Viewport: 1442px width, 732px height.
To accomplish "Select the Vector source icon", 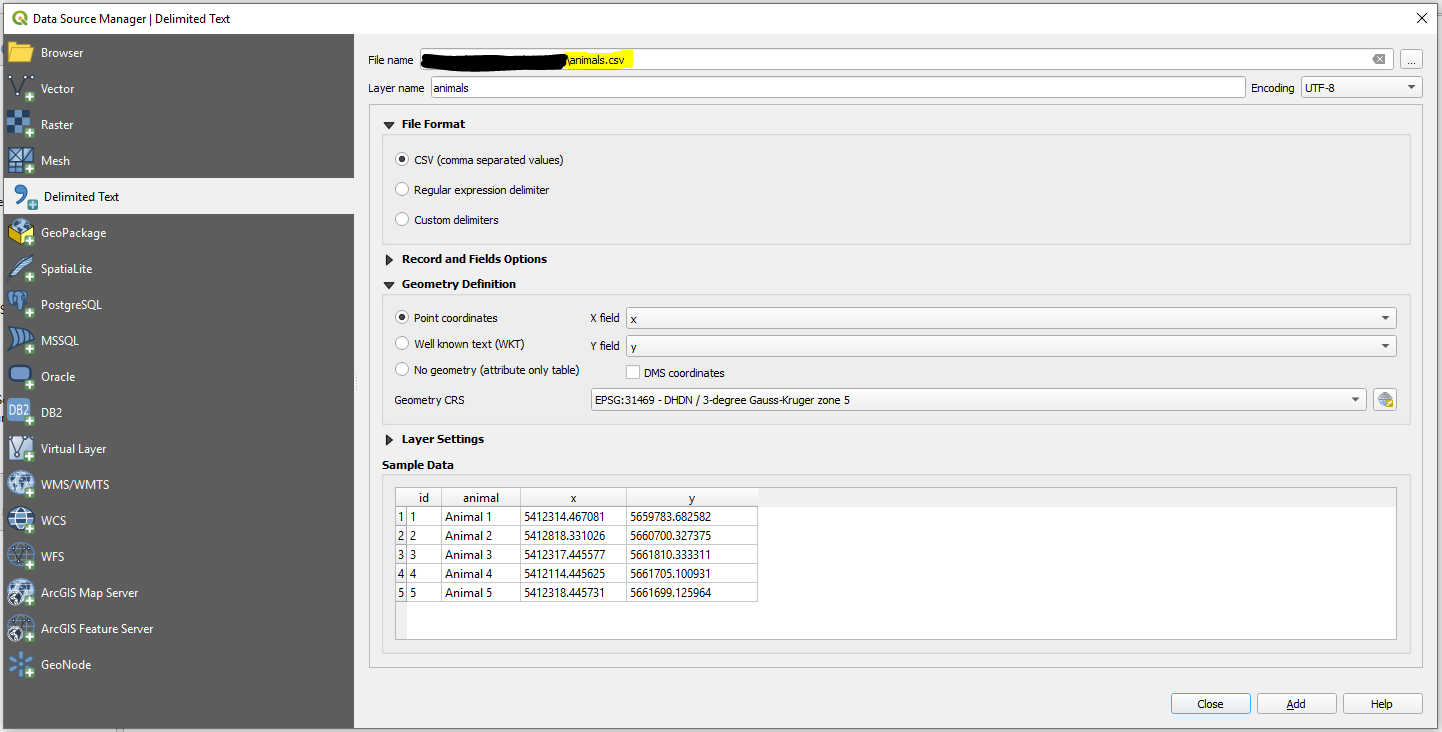I will [21, 89].
